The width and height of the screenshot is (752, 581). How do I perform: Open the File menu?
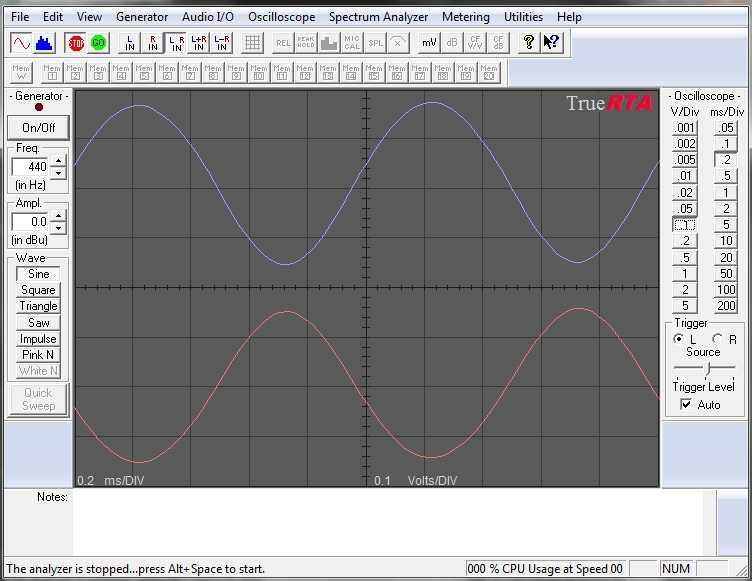coord(20,17)
